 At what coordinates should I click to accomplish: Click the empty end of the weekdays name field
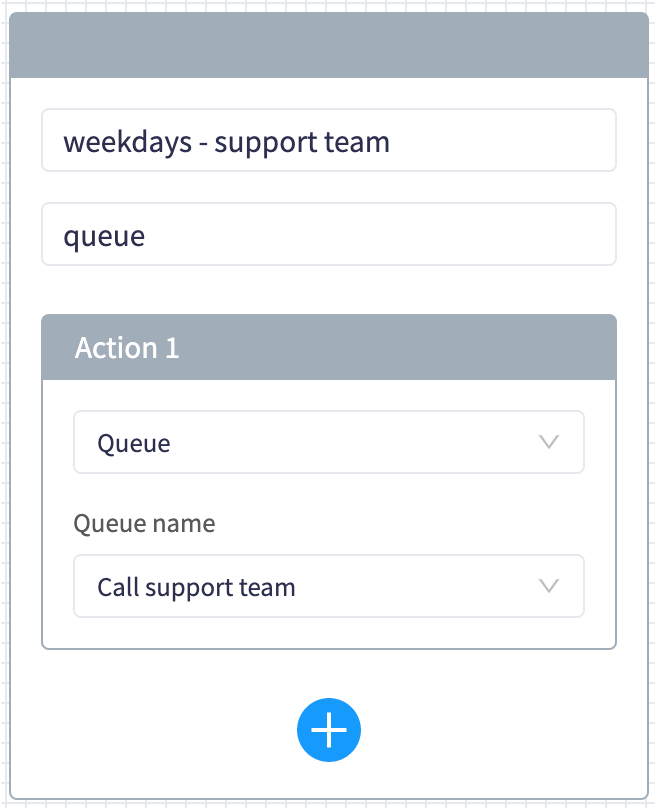[x=500, y=140]
